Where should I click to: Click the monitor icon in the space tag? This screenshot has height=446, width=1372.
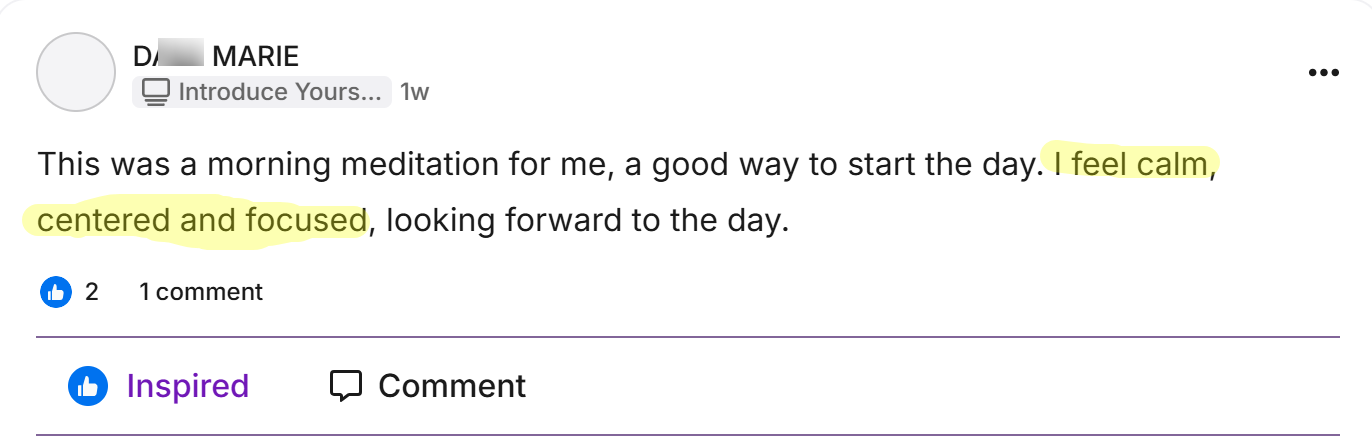(x=155, y=93)
